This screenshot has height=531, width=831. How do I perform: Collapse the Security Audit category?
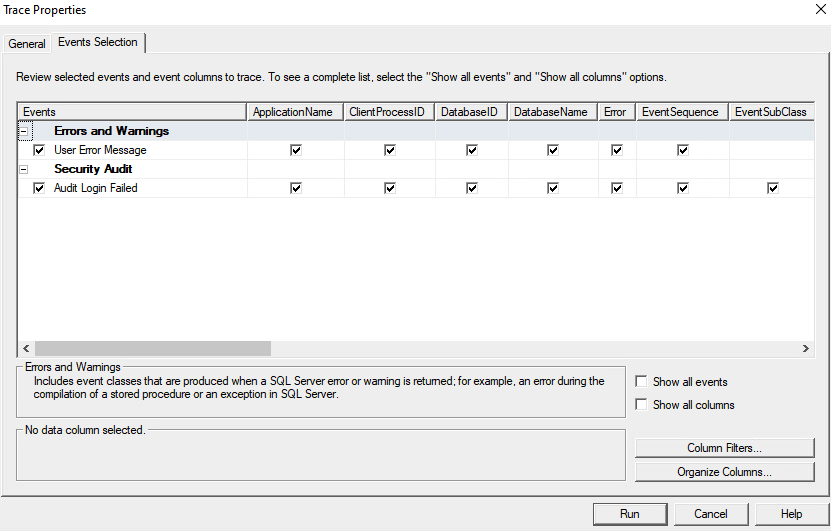23,169
